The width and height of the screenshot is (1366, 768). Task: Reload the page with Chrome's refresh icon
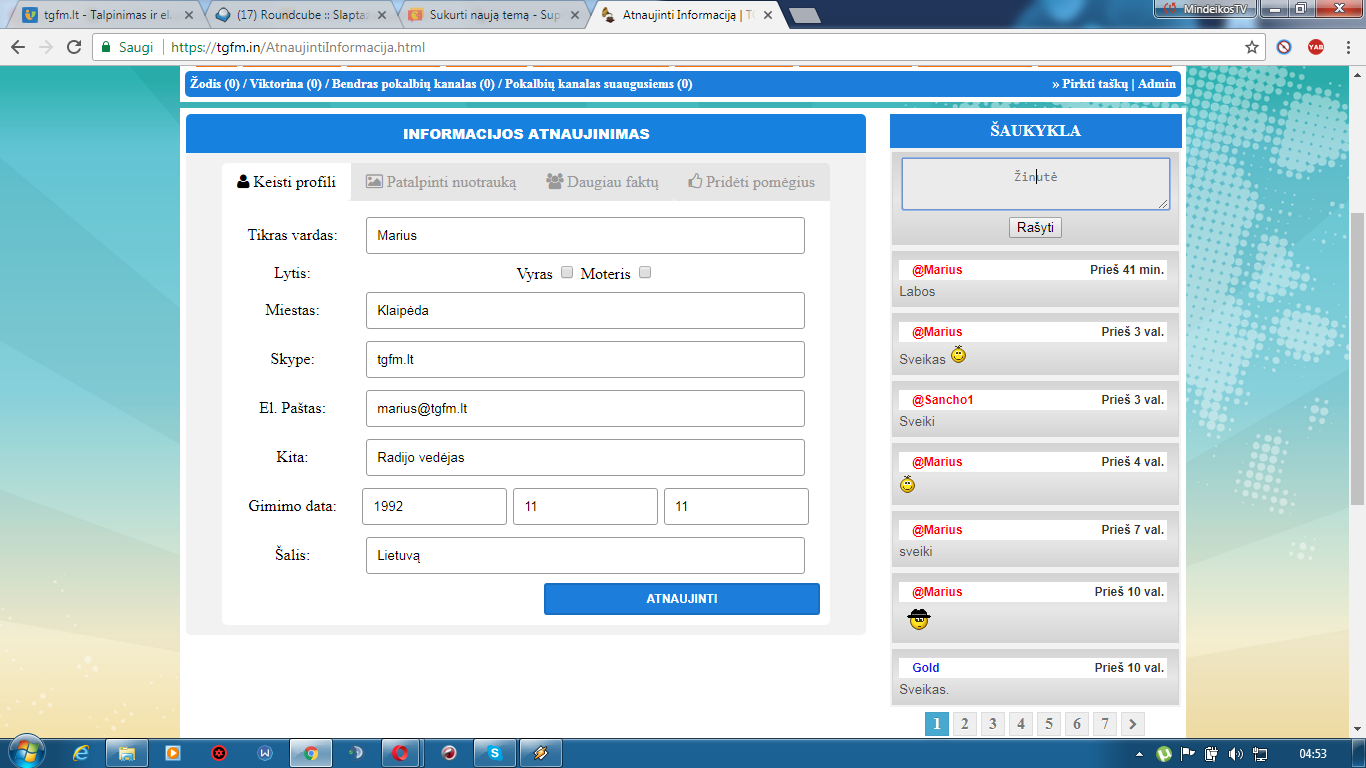coord(74,47)
